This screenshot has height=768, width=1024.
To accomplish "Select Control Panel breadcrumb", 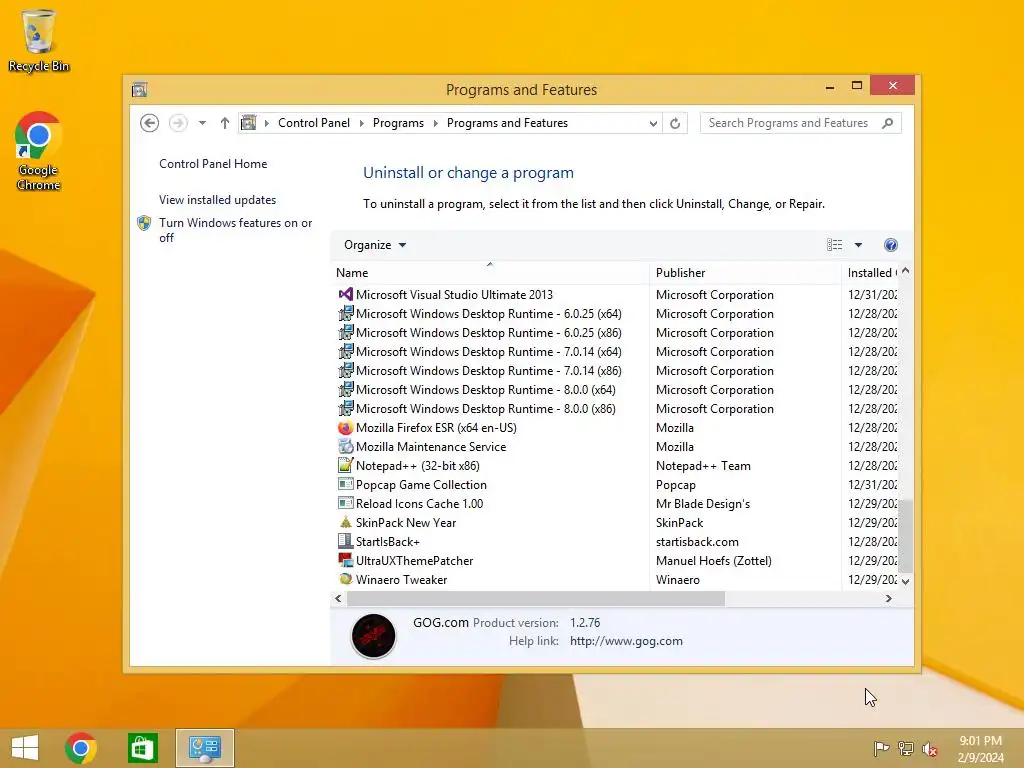I will coord(313,123).
